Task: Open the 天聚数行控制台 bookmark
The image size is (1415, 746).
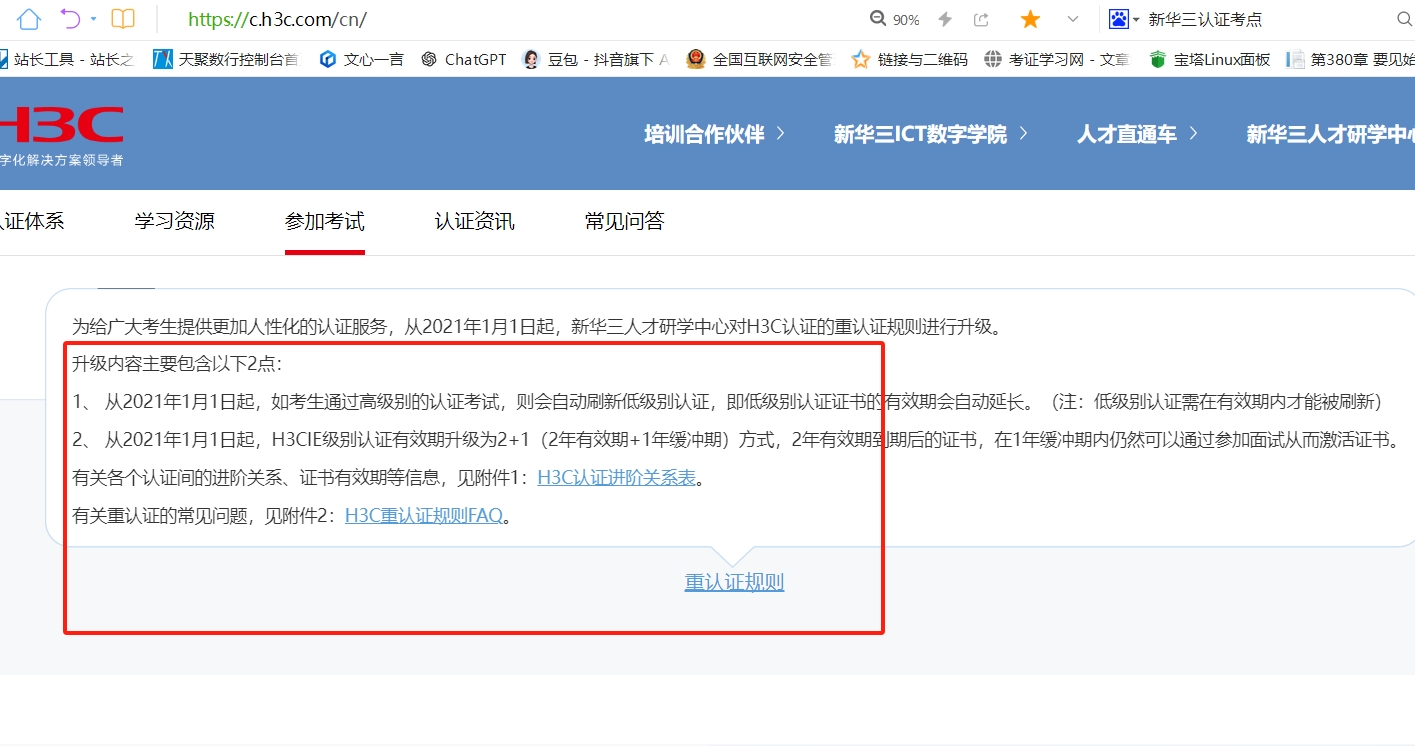Action: 225,60
